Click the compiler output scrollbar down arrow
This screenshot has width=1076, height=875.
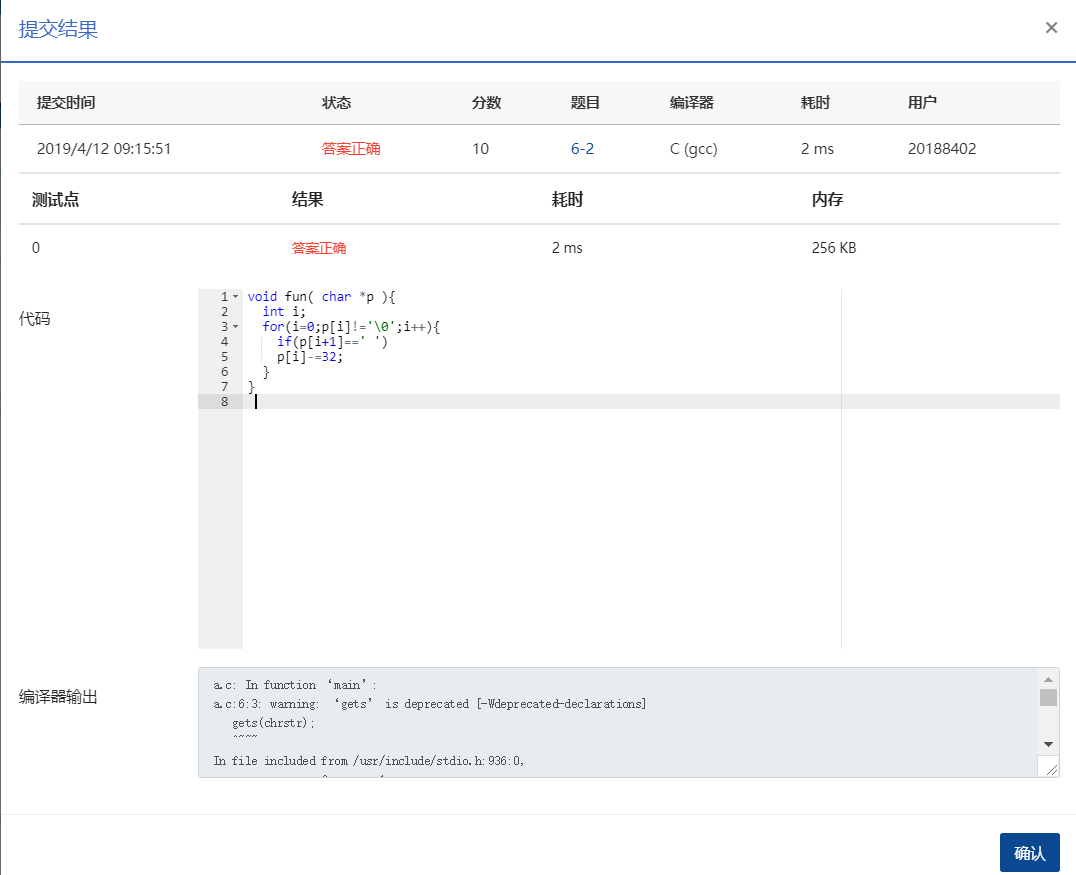(1048, 744)
